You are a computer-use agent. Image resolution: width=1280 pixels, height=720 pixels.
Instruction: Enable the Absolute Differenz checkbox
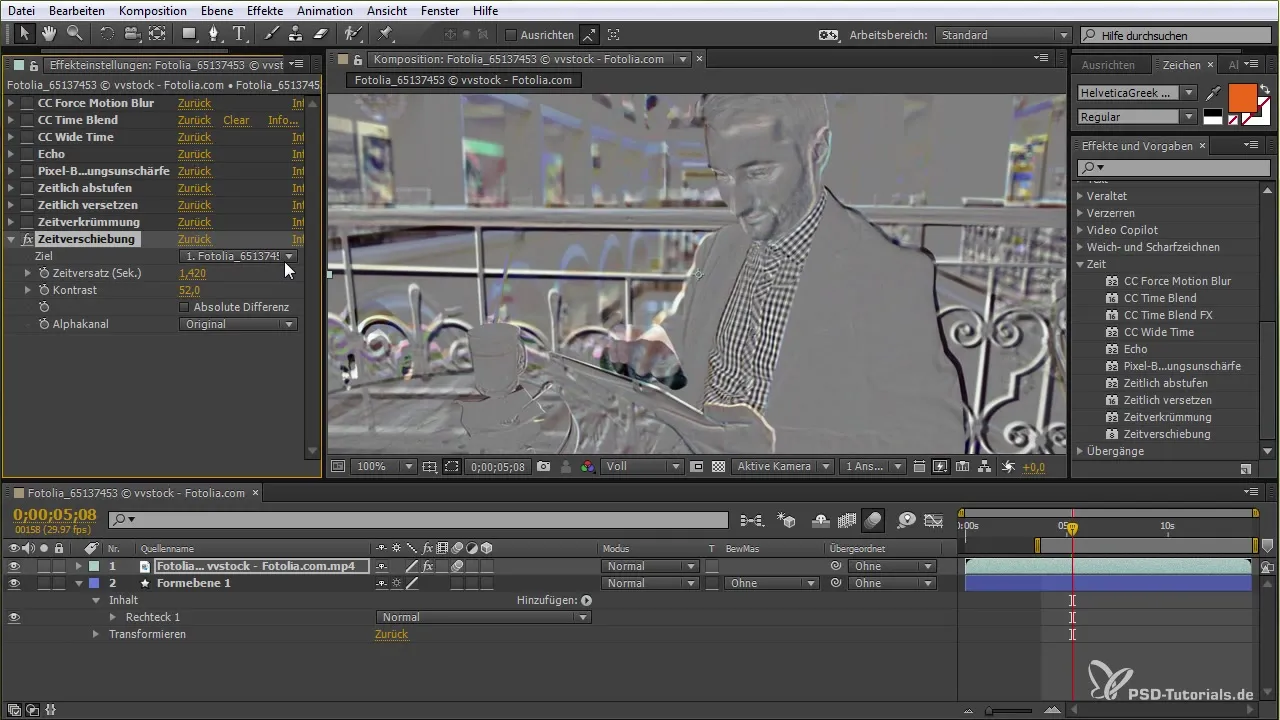pos(184,307)
